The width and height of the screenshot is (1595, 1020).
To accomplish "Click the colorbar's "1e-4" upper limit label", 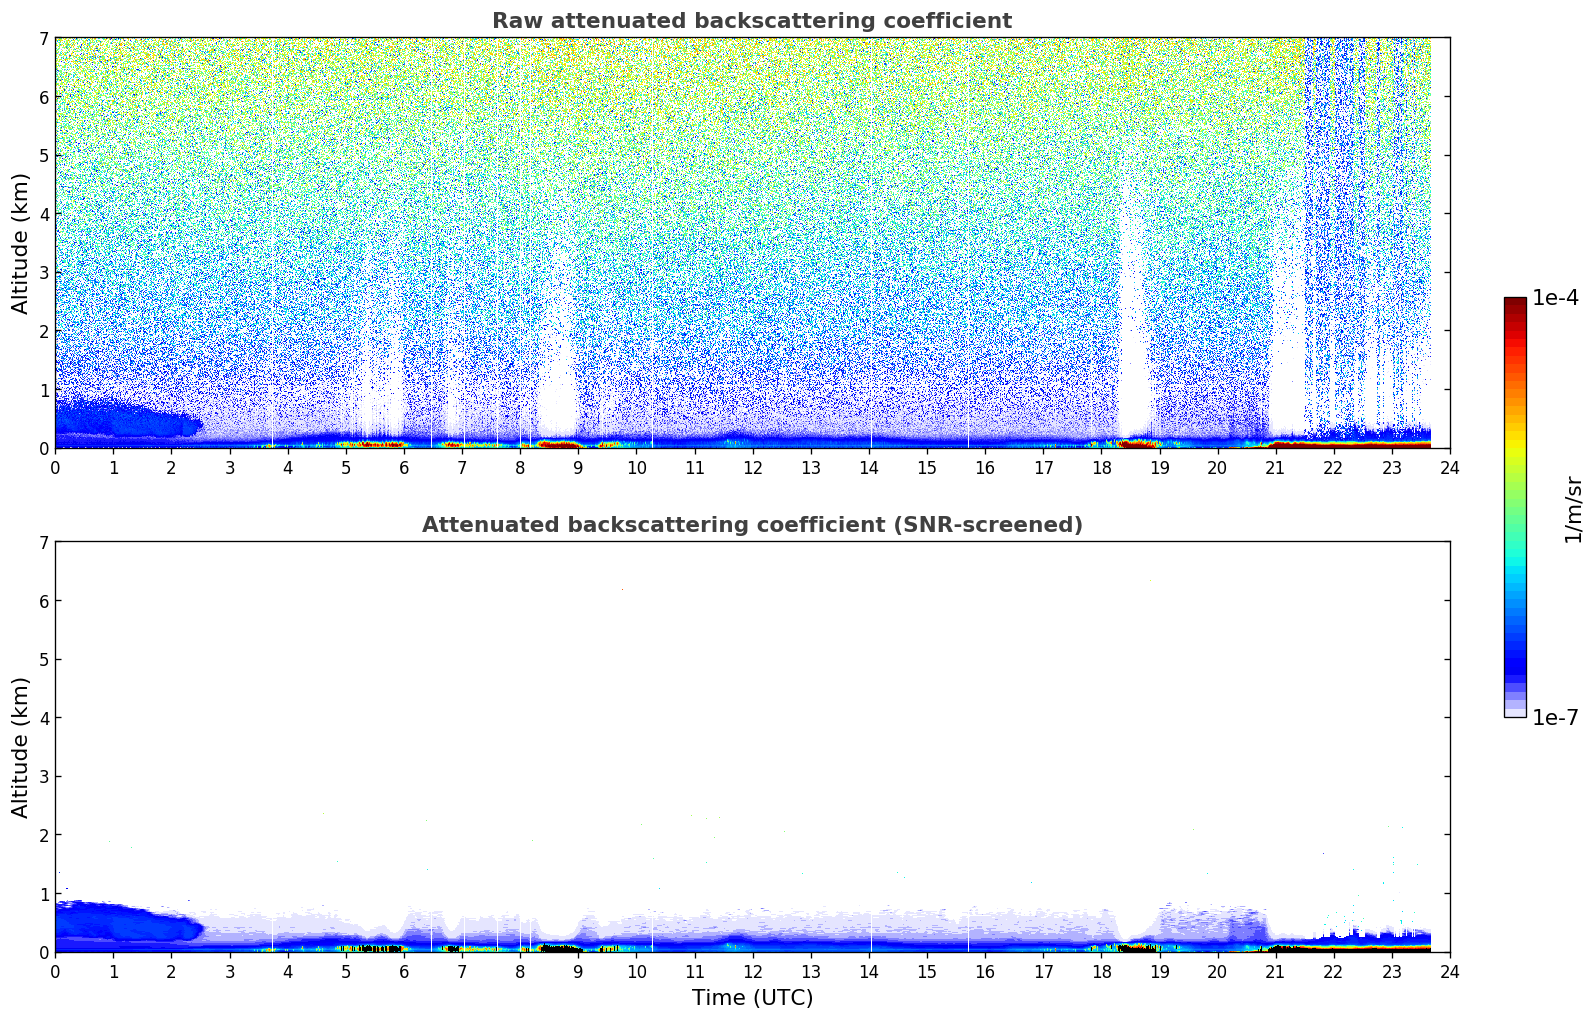I will (1555, 298).
